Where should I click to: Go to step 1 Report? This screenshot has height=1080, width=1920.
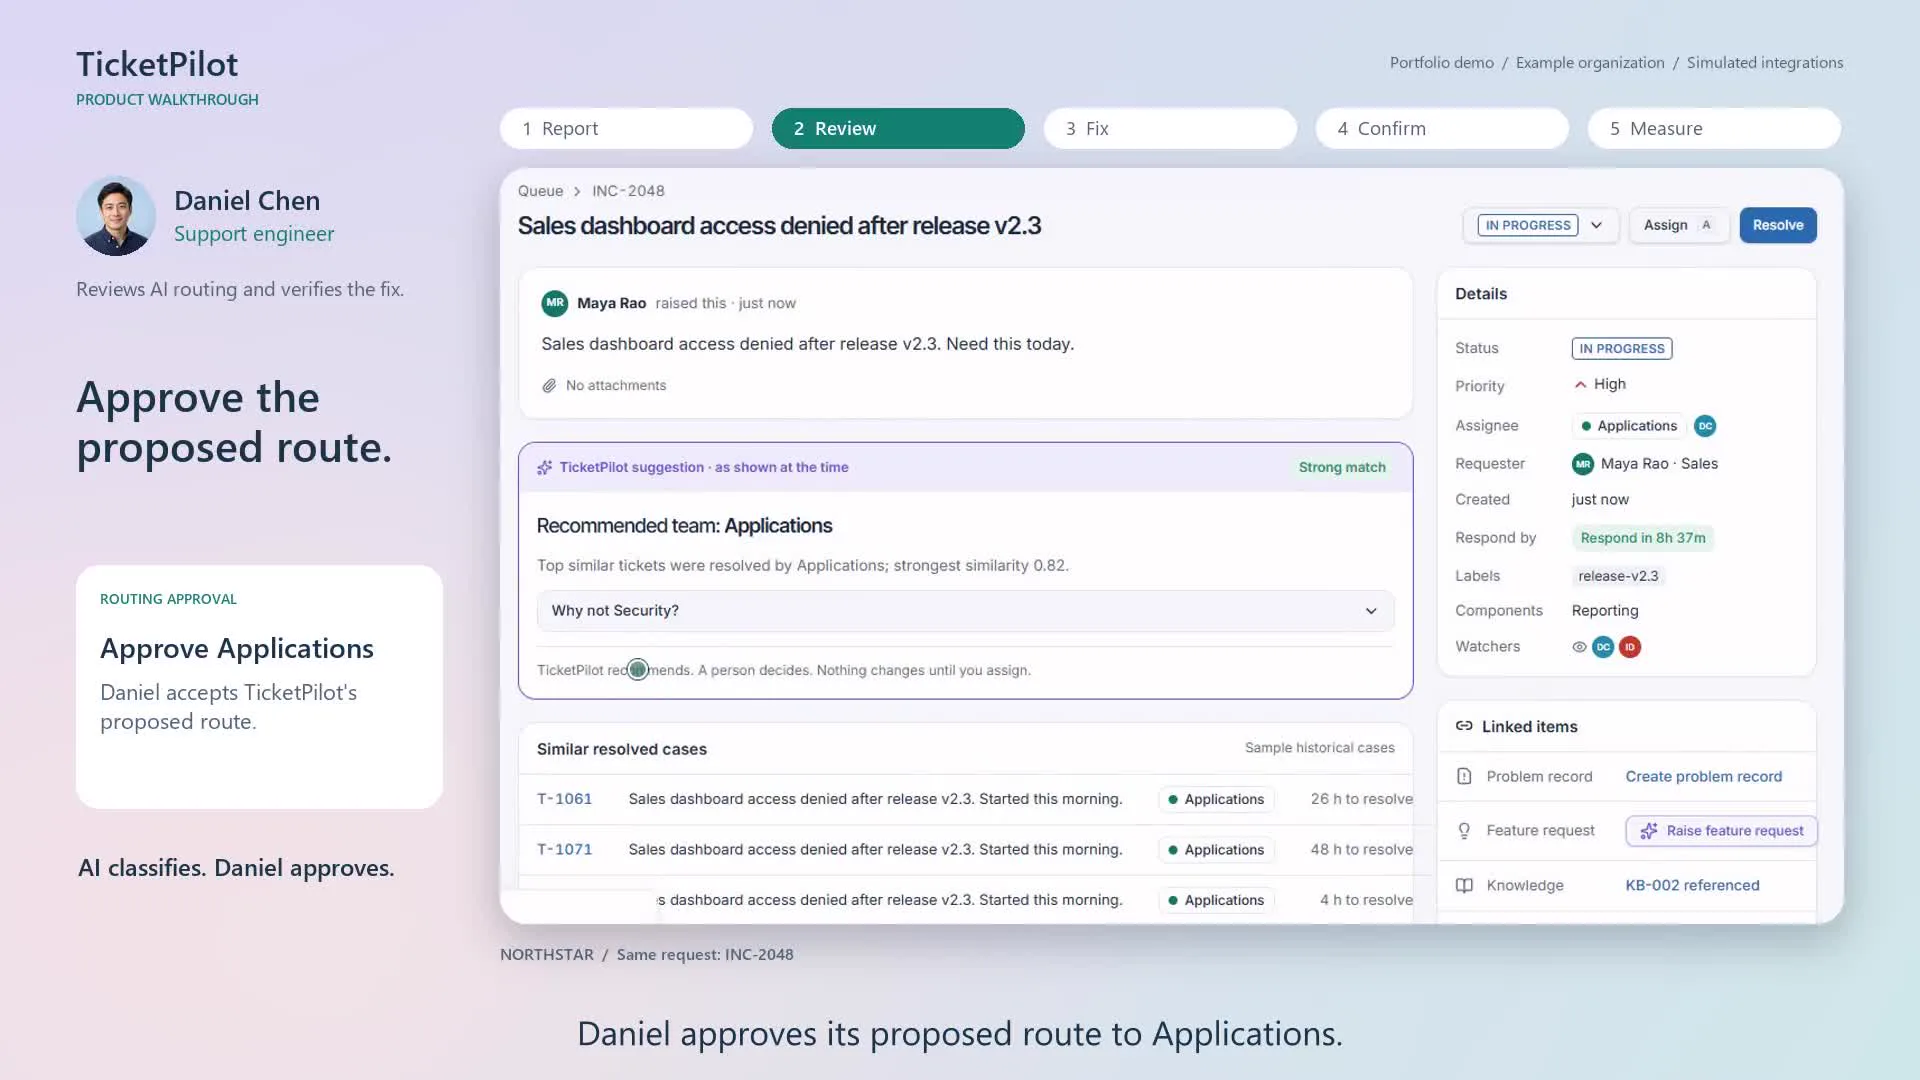pos(626,128)
